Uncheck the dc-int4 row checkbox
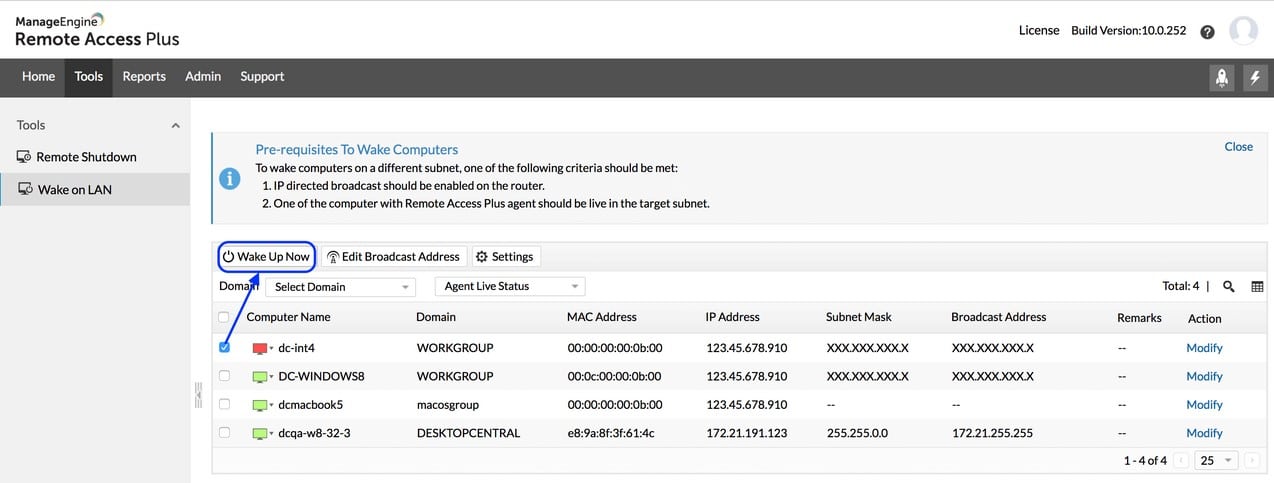This screenshot has height=483, width=1274. (x=224, y=347)
